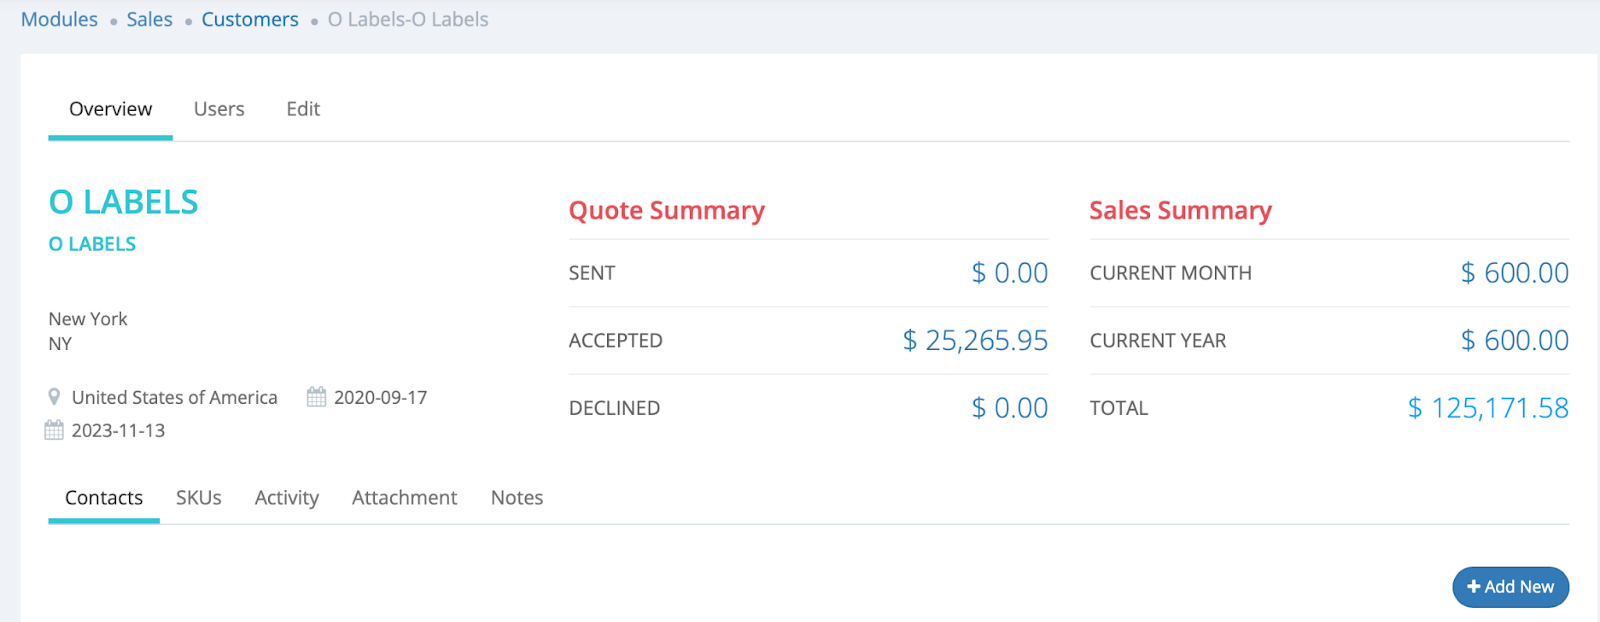Navigate to Sales breadcrumb link
1600x622 pixels.
[x=149, y=20]
